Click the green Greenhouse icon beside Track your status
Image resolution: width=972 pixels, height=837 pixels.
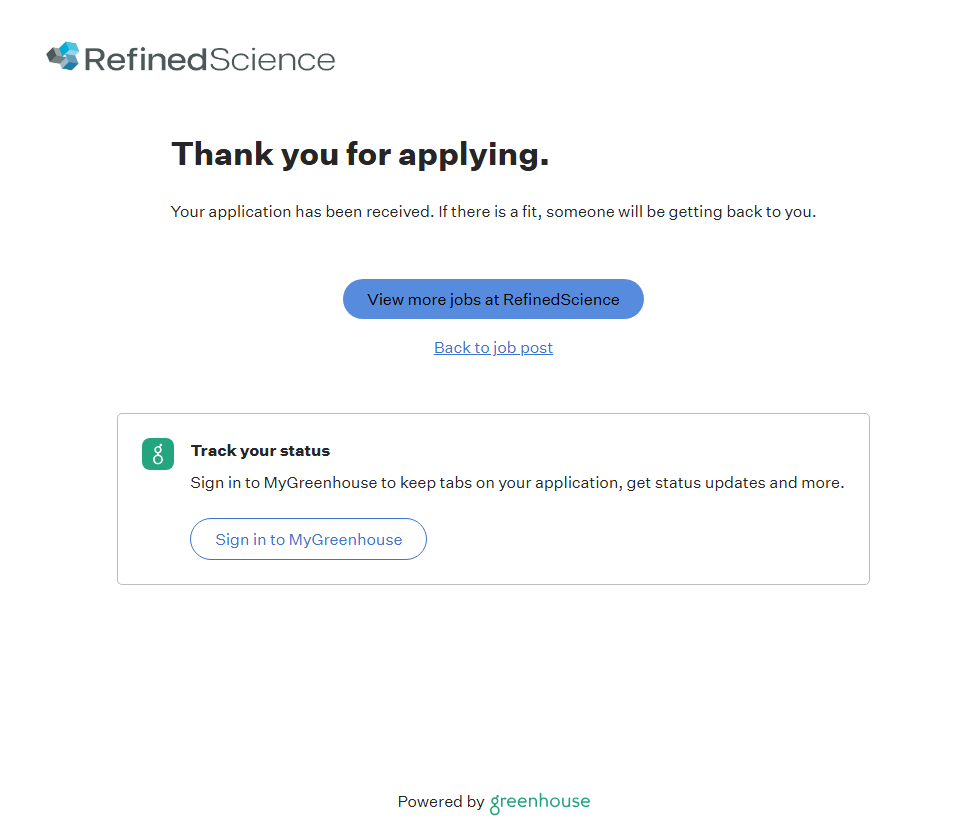point(158,454)
